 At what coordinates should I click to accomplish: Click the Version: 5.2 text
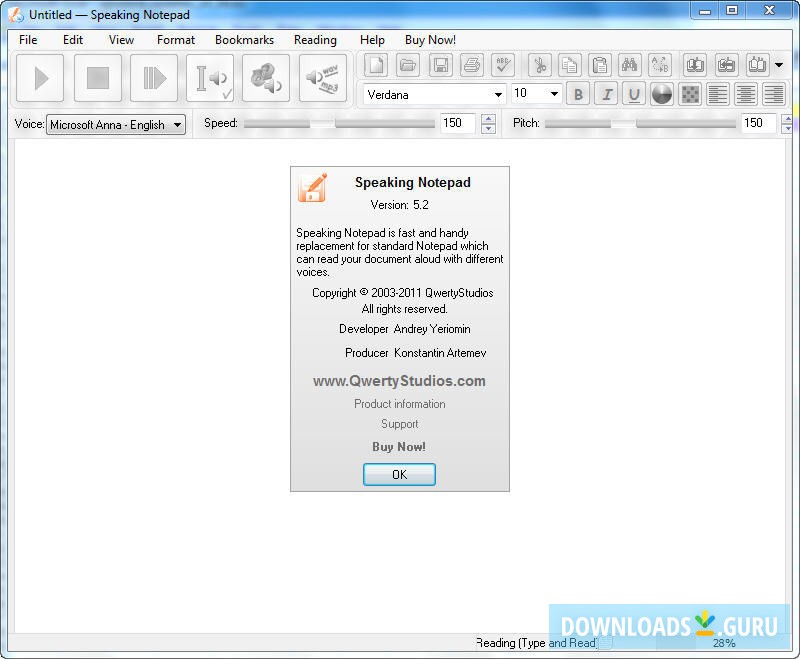click(399, 205)
